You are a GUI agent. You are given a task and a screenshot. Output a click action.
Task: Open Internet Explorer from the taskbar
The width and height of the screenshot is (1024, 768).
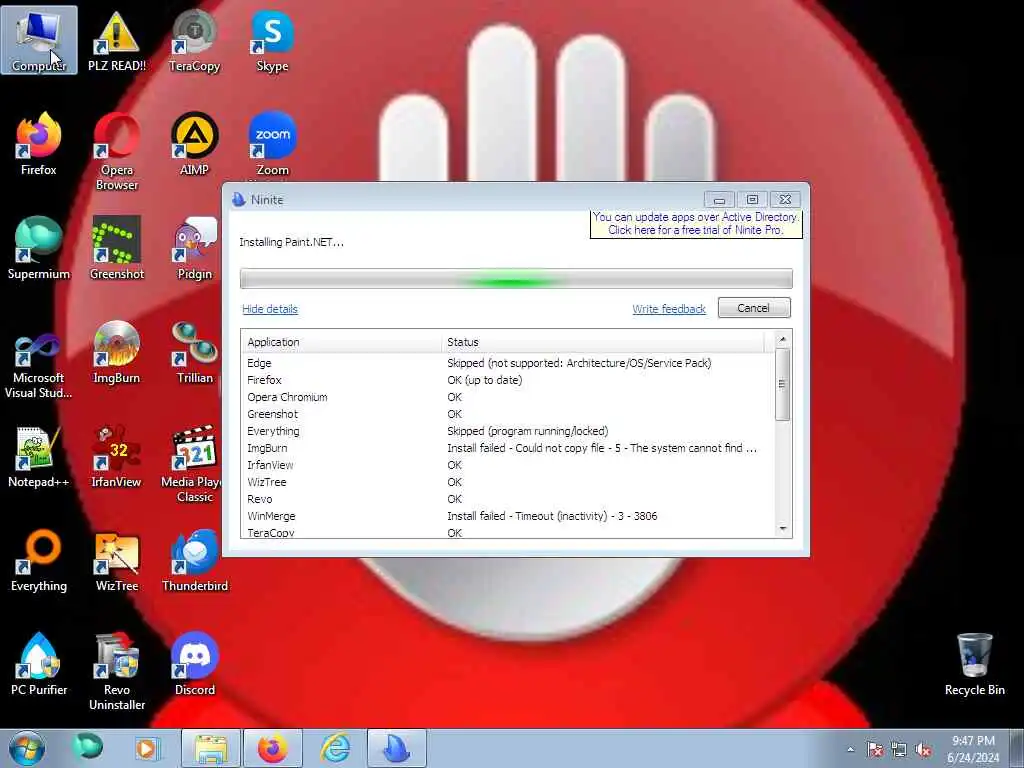point(335,748)
